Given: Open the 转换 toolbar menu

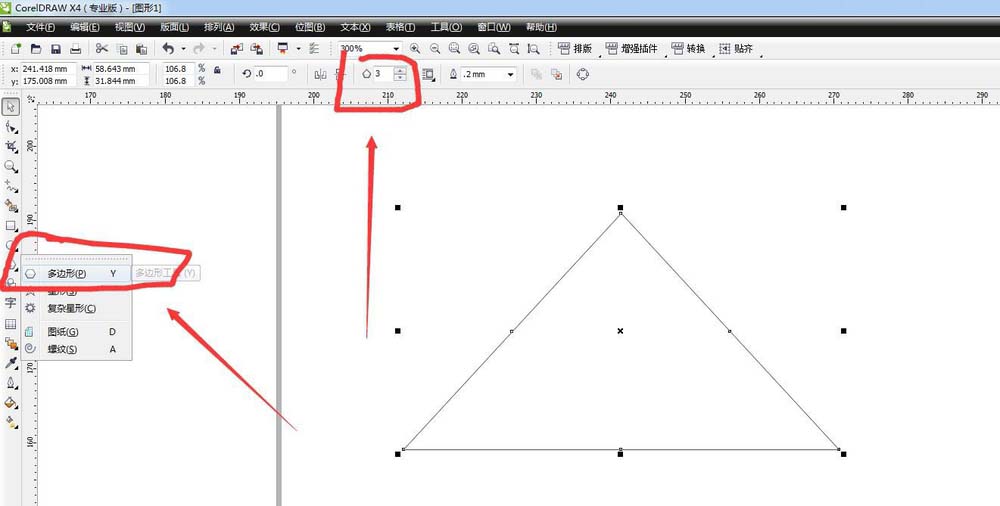Looking at the screenshot, I should [x=689, y=48].
